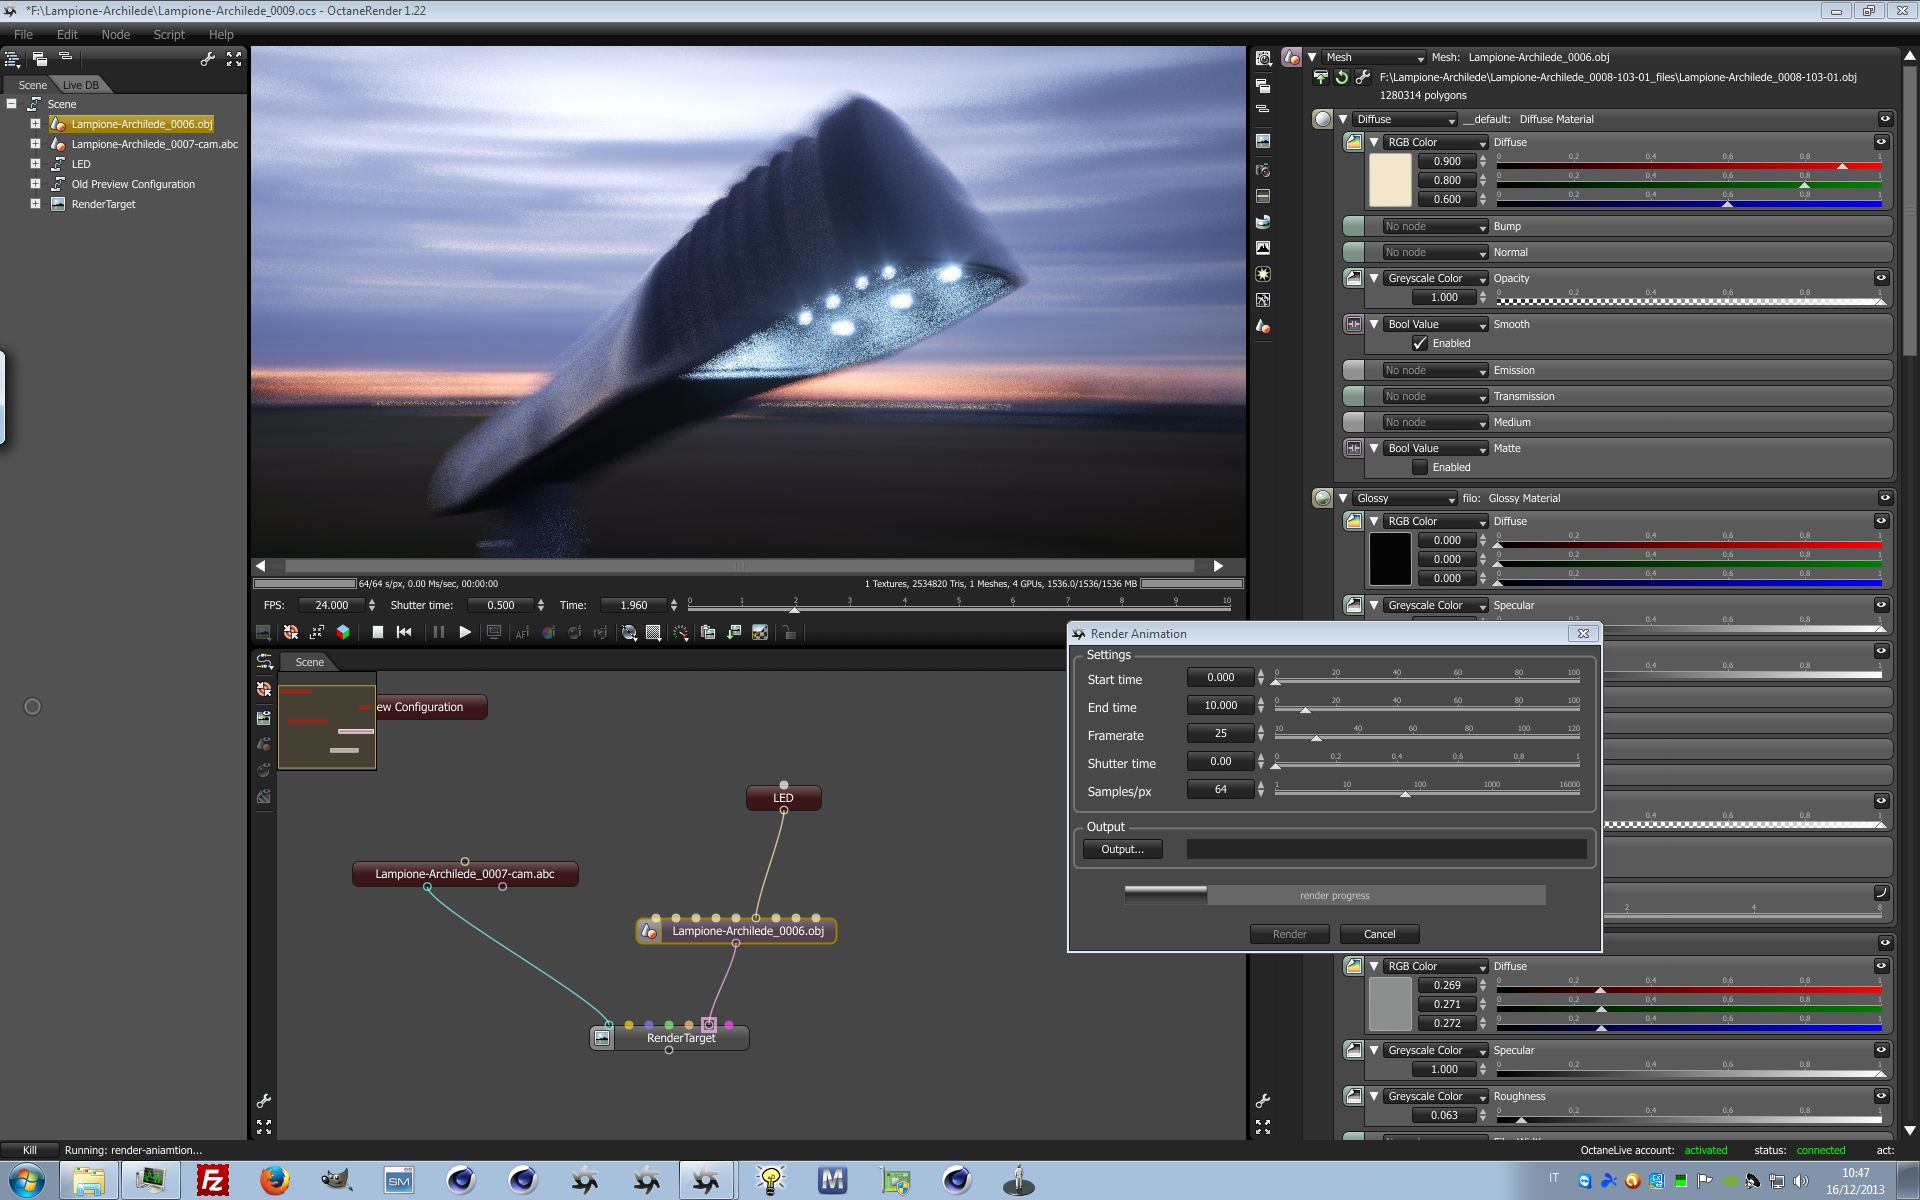This screenshot has width=1920, height=1200.
Task: Open the Script menu
Action: 168,34
